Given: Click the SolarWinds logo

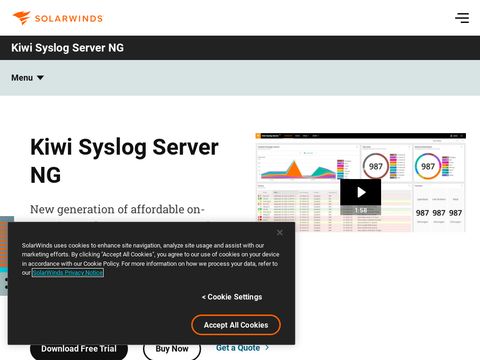Looking at the screenshot, I should 58,18.
